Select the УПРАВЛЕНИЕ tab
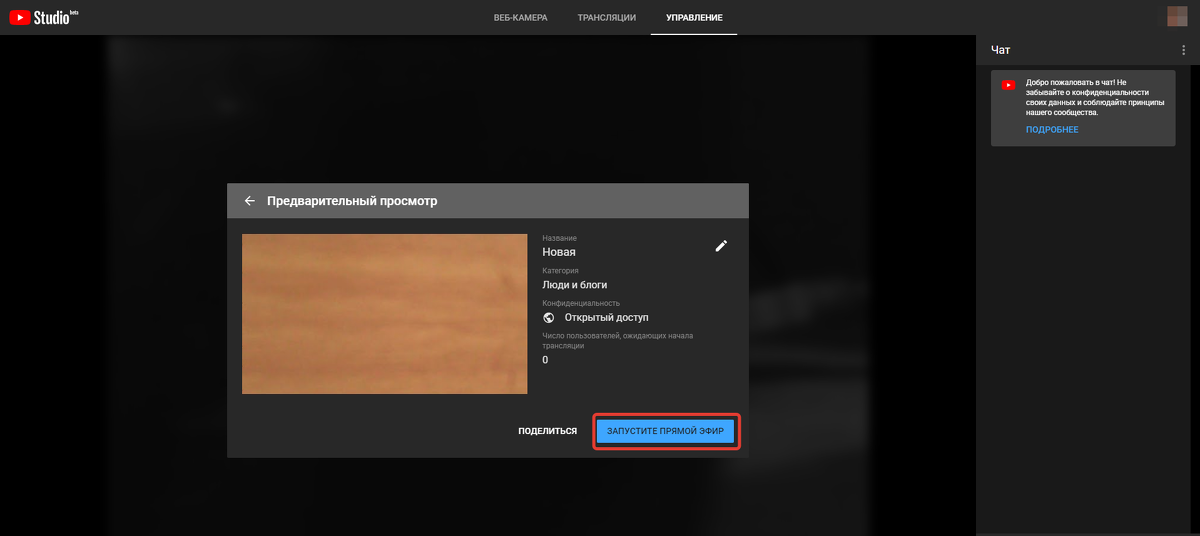 click(x=694, y=18)
